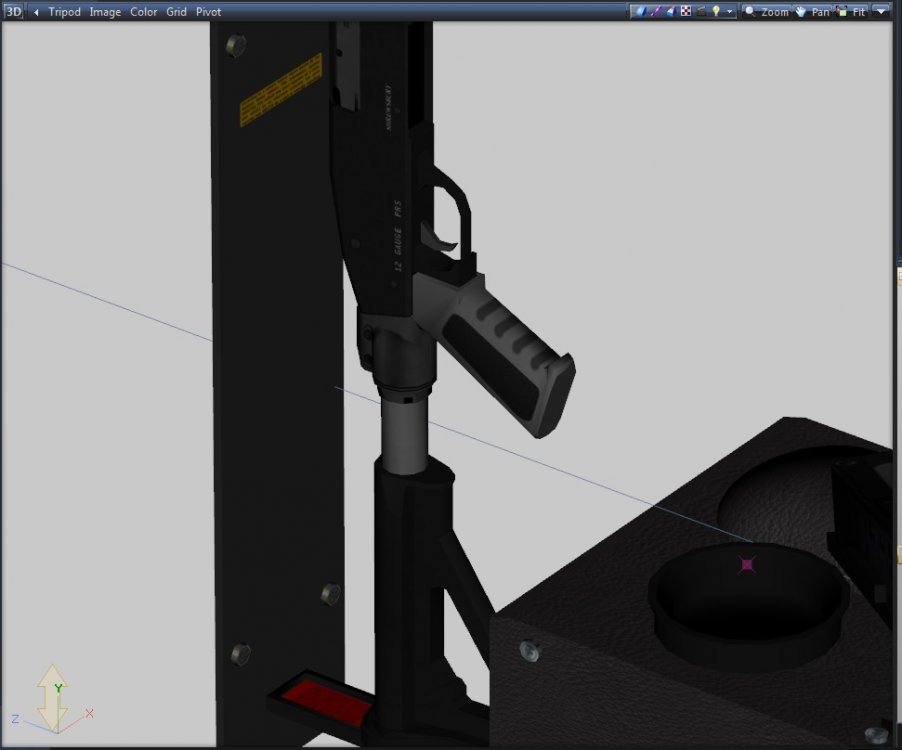
Task: Click the 3D view mode button
Action: point(14,12)
